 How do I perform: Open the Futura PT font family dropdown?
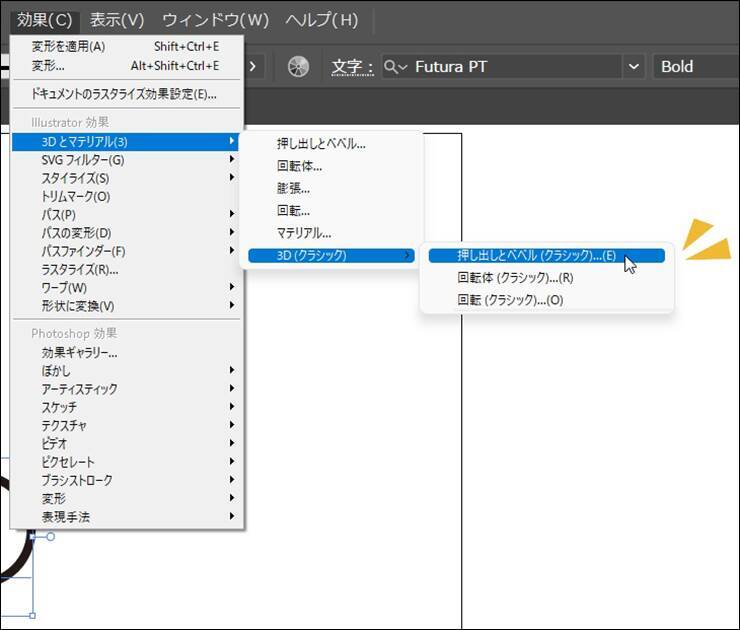click(x=633, y=67)
